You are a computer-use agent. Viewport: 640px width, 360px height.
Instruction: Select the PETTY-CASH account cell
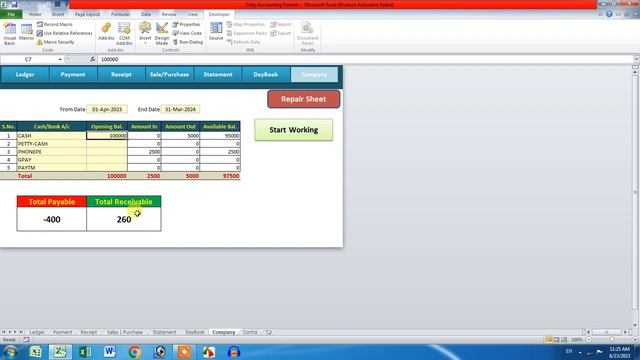51,144
